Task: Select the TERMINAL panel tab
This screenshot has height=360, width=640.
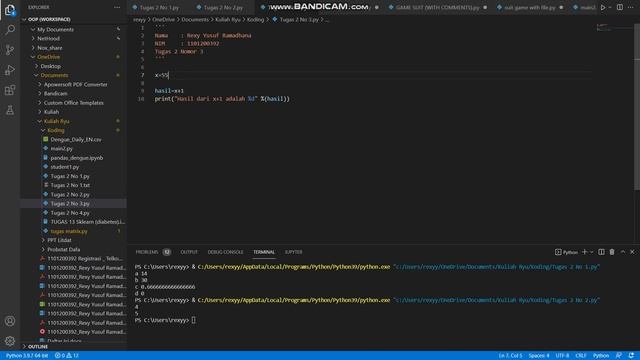Action: coord(264,252)
